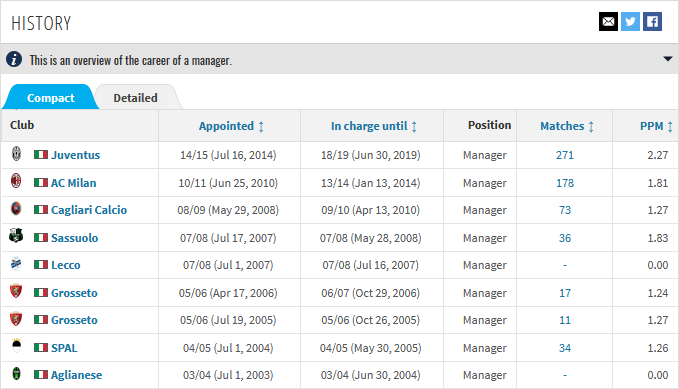Viewport: 679px width, 389px height.
Task: Open Grosseto link appointed Jul 19, 2005
Action: 74,320
